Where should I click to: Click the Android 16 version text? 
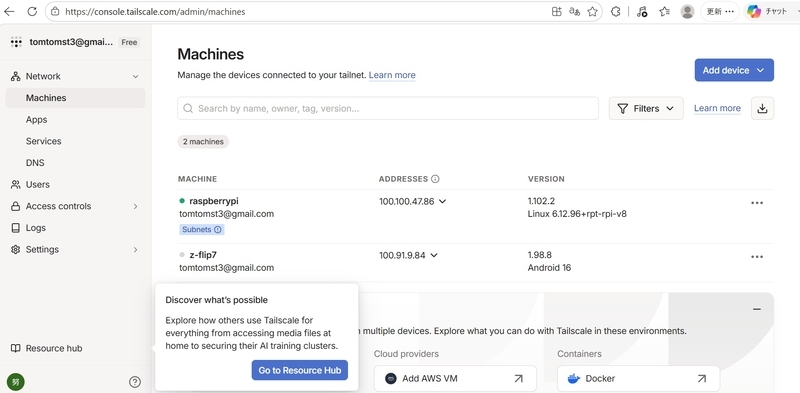(549, 268)
